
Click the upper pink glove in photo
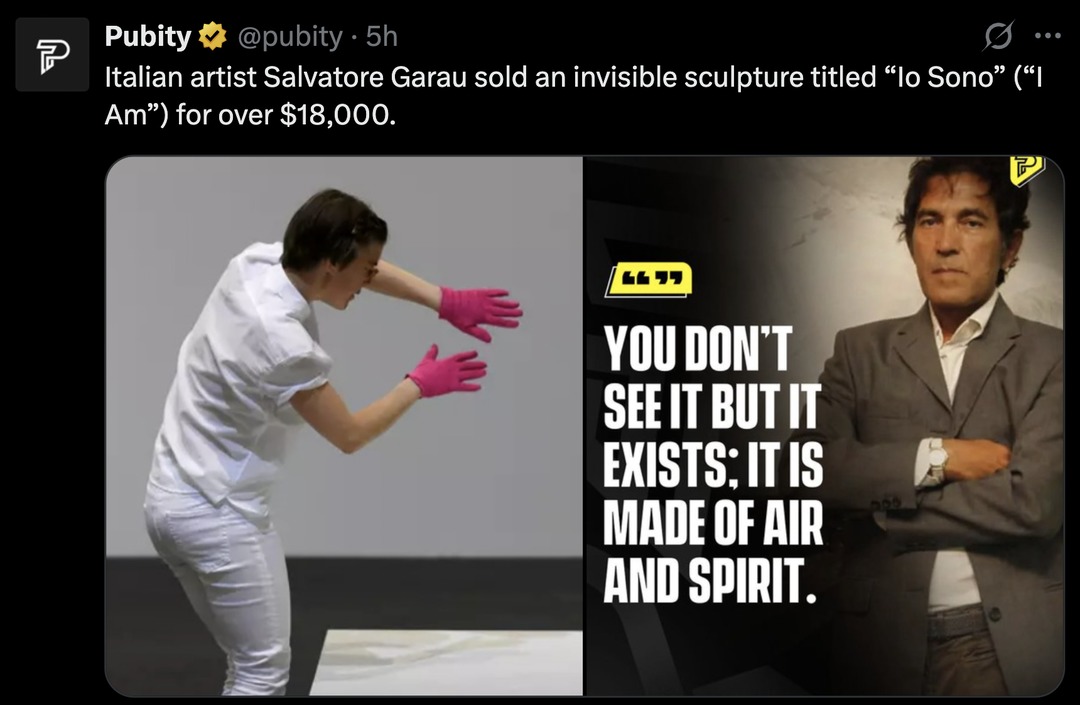coord(479,313)
